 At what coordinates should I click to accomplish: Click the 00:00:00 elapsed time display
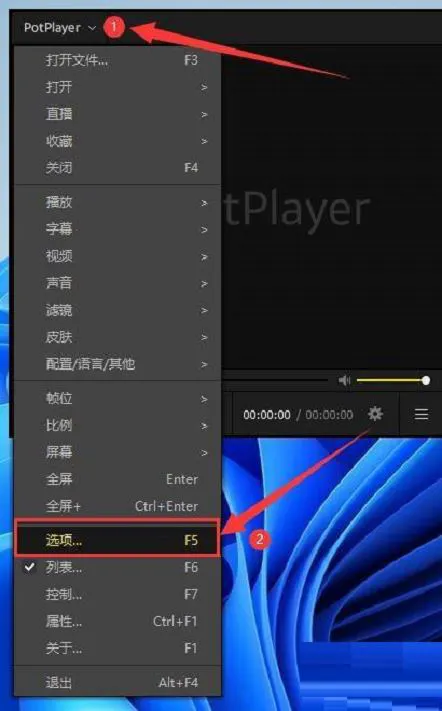[267, 415]
